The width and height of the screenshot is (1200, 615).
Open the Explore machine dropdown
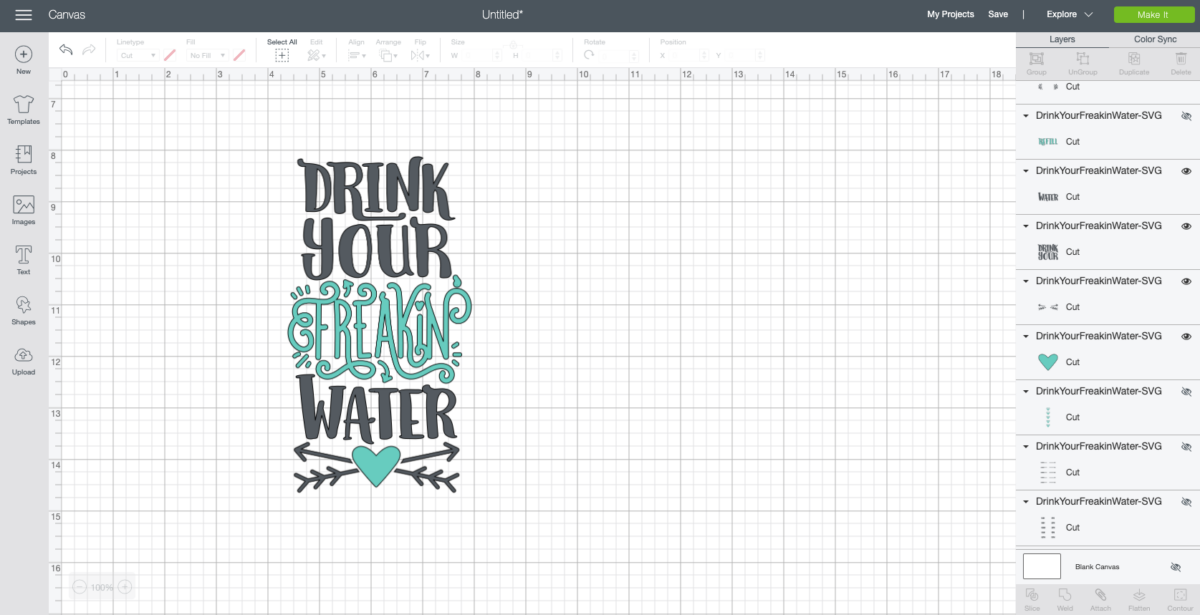pyautogui.click(x=1069, y=15)
